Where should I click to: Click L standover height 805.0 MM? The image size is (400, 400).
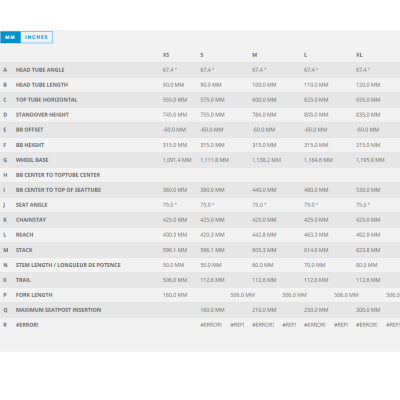[316, 115]
